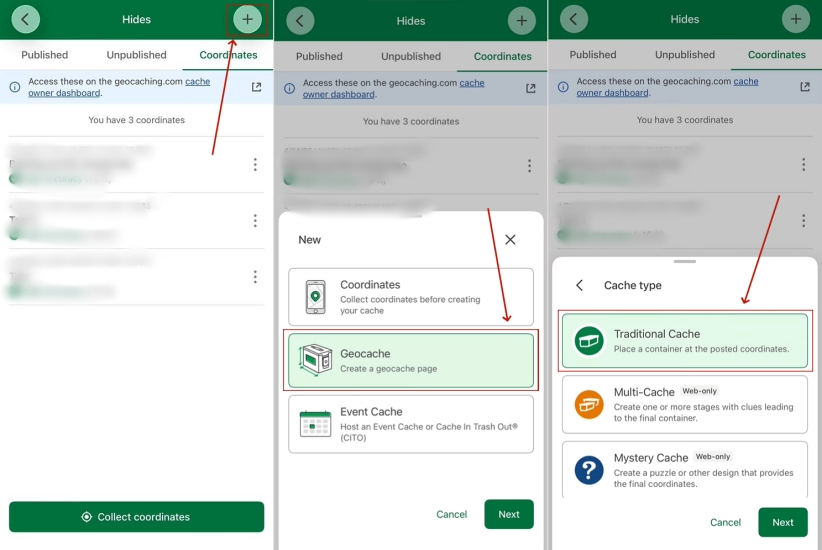Open the visible kebab menu on the middle screen list

(x=529, y=166)
